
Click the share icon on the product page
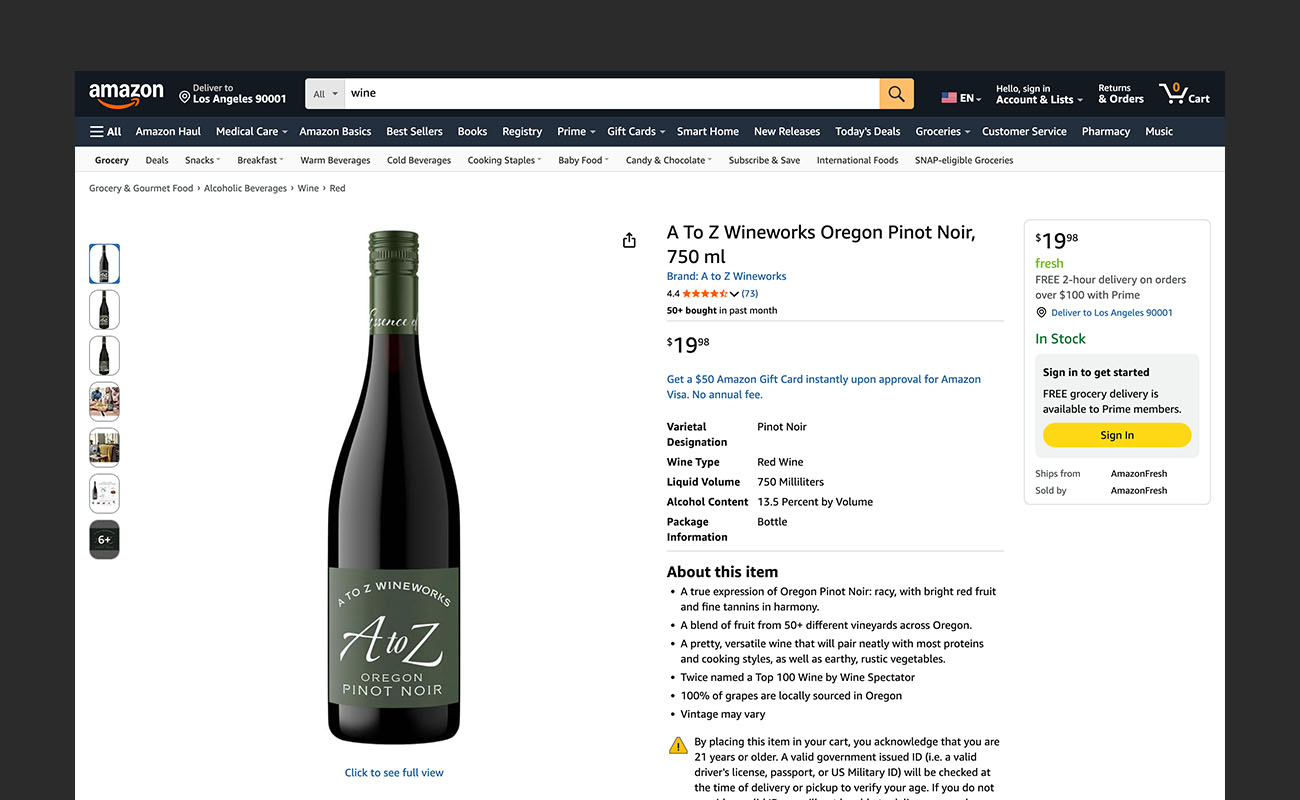[x=628, y=240]
